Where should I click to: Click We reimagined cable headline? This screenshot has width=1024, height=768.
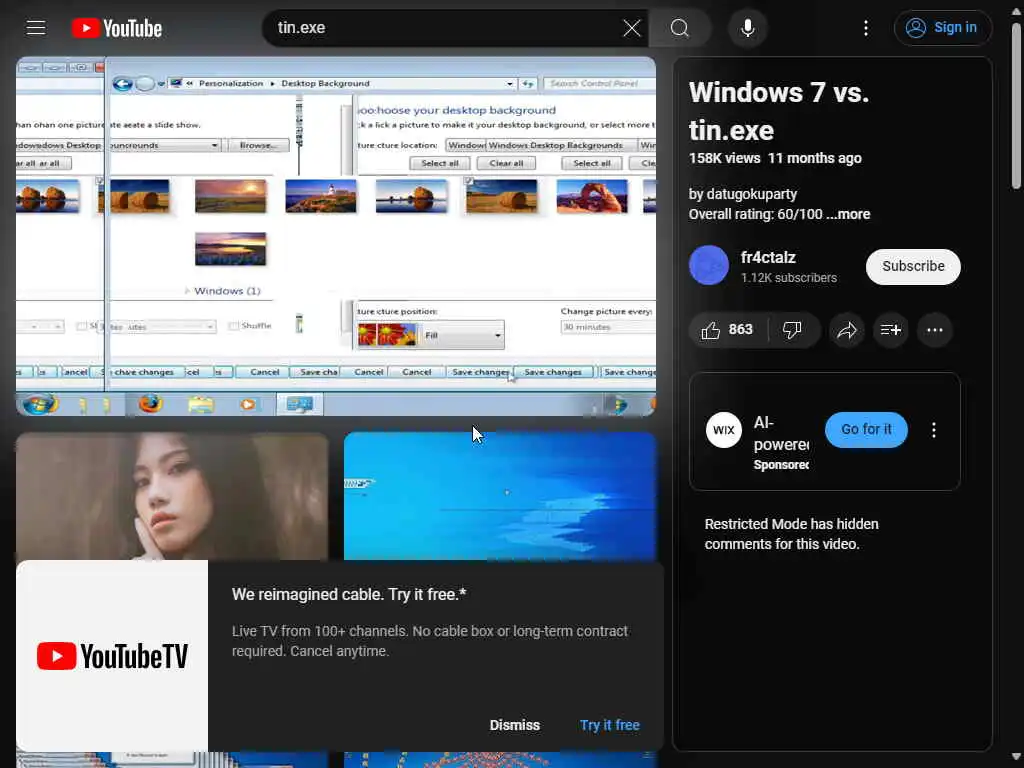(349, 594)
